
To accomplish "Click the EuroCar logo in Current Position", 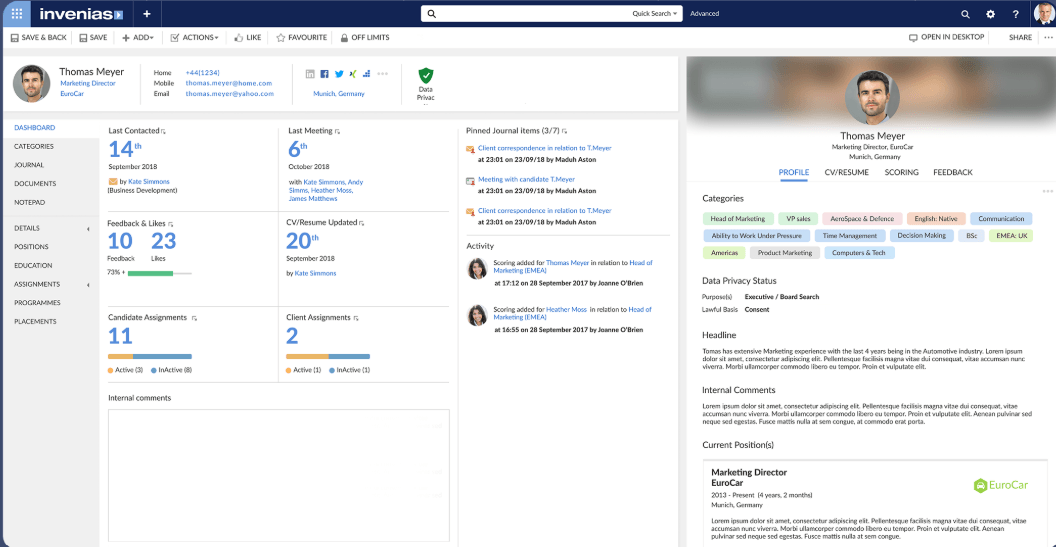I will point(1003,485).
